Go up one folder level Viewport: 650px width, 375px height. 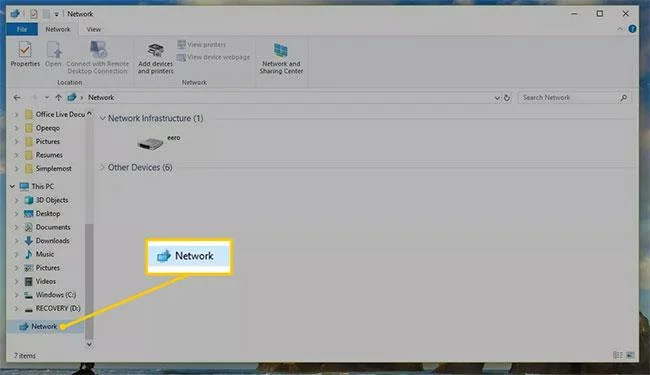58,98
